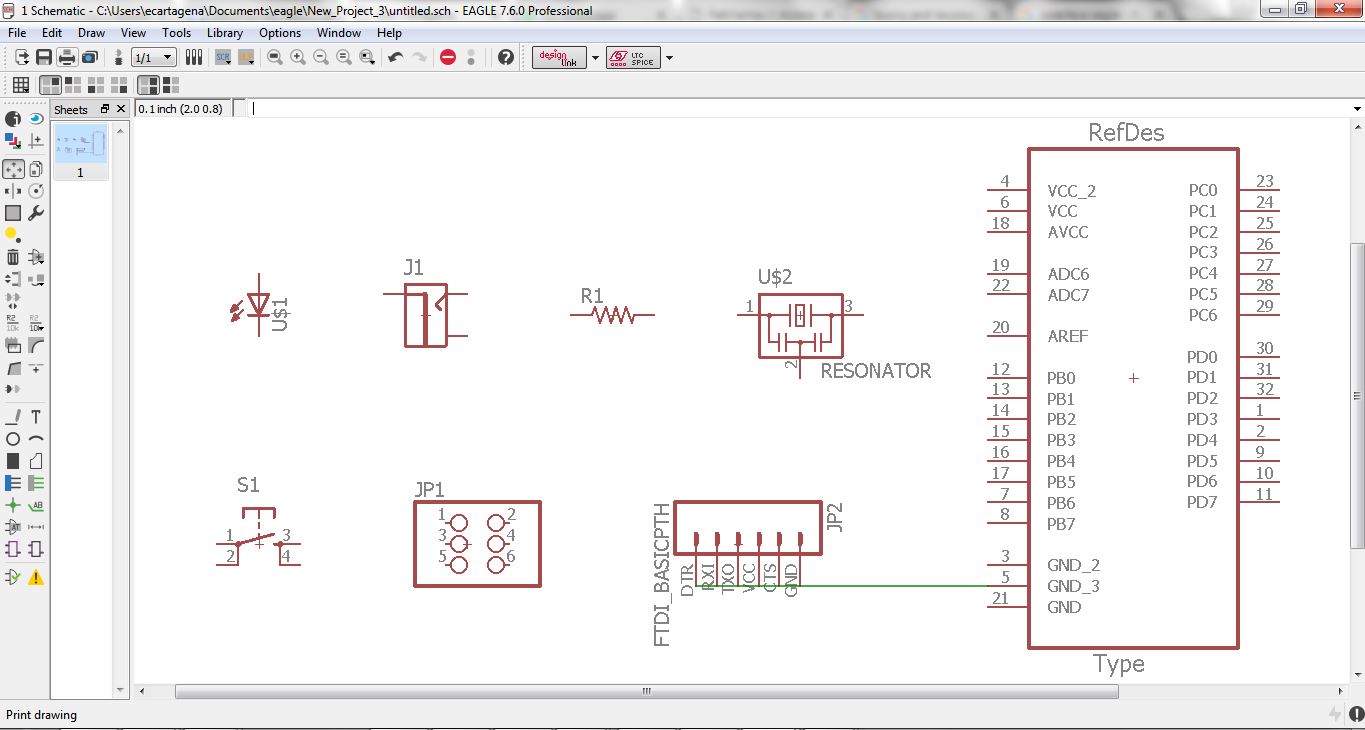Select the Show (eye) tool
The image size is (1365, 730).
click(36, 118)
